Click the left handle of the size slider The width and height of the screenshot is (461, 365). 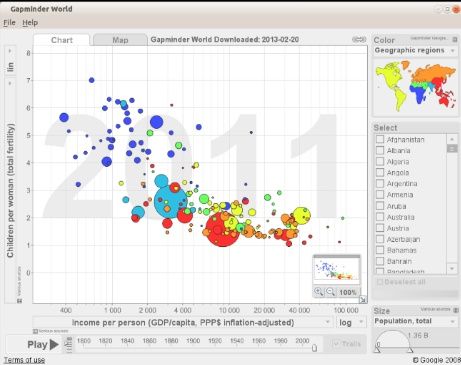click(377, 350)
